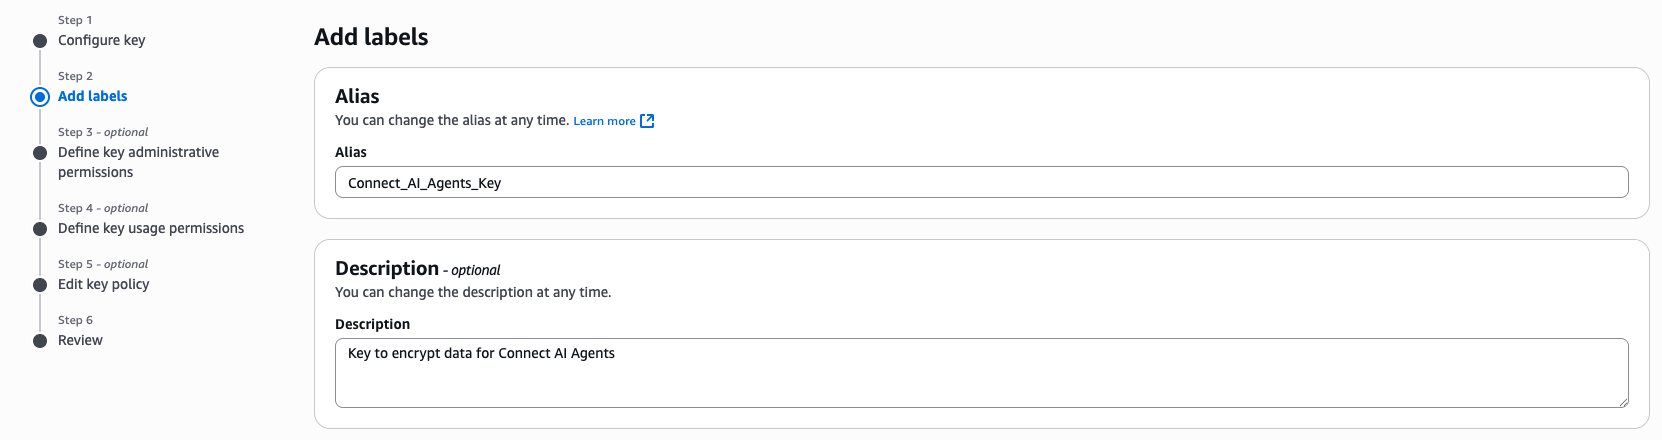The image size is (1662, 440).
Task: Click the Alias section heading
Action: click(357, 96)
